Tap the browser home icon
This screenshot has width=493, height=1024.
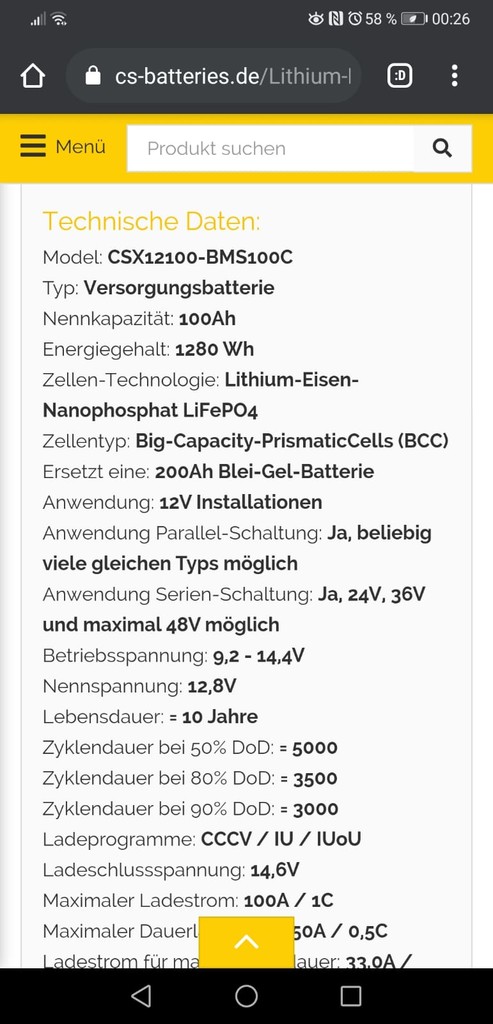(33, 76)
